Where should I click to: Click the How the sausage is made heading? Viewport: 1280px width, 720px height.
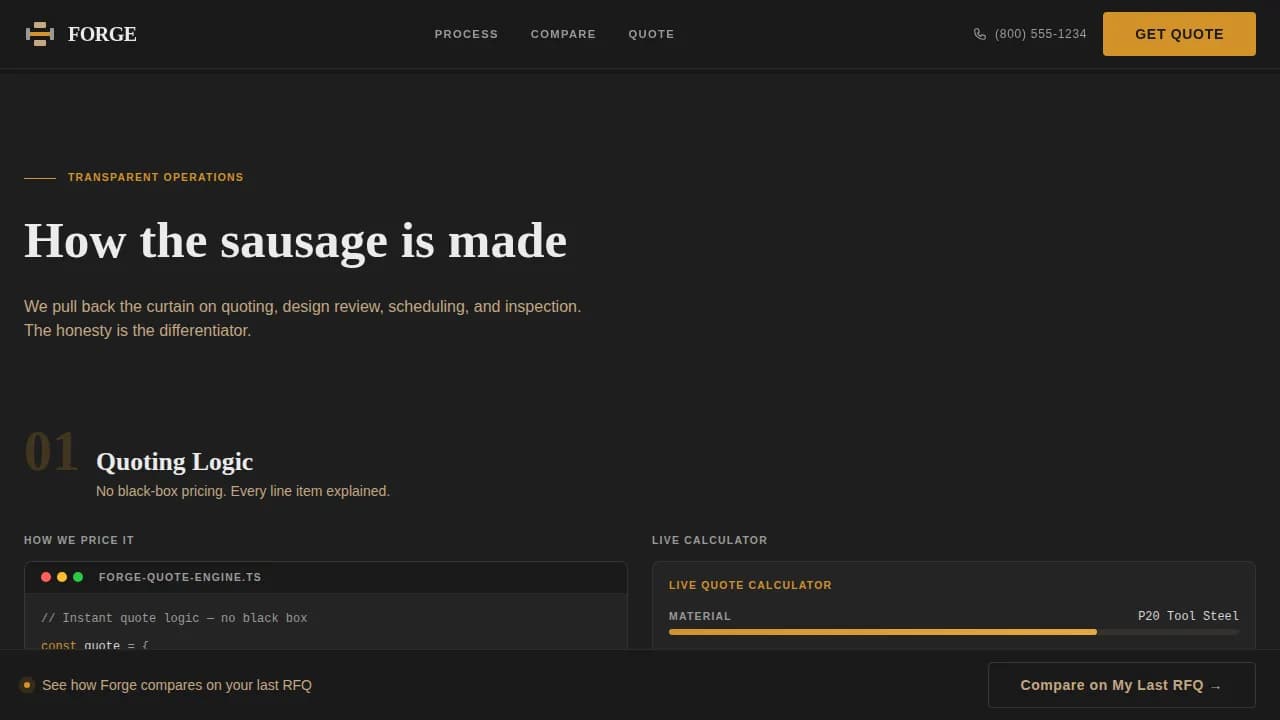pos(295,240)
